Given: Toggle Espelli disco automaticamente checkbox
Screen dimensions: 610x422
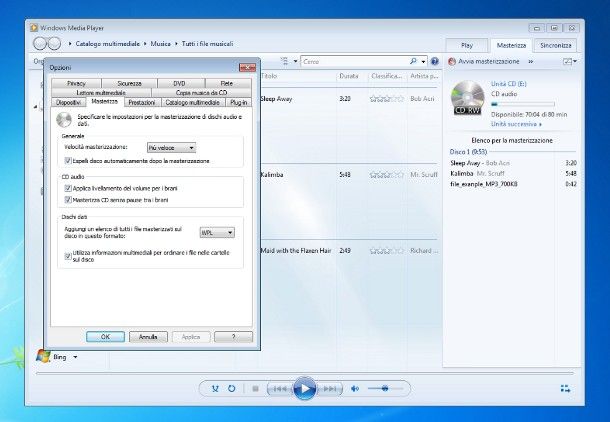Looking at the screenshot, I should tap(68, 161).
